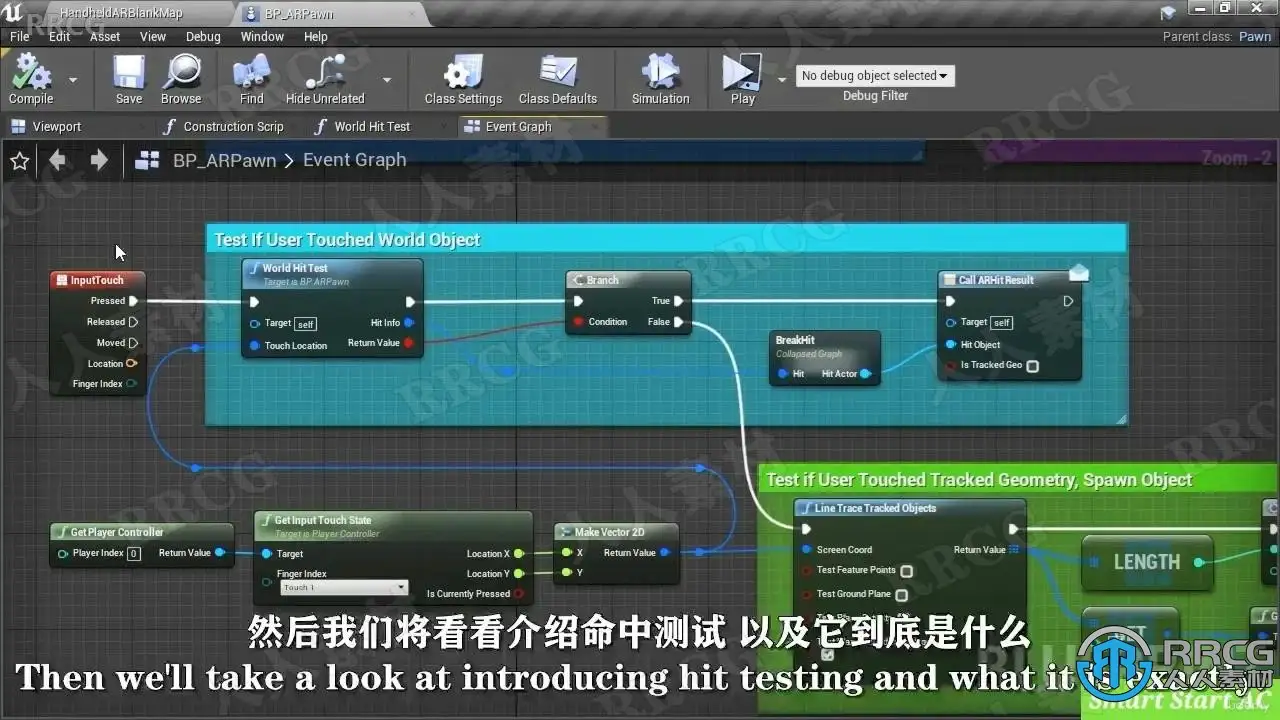1280x720 pixels.
Task: Click World Hit Test Return Value pin
Action: pos(409,343)
